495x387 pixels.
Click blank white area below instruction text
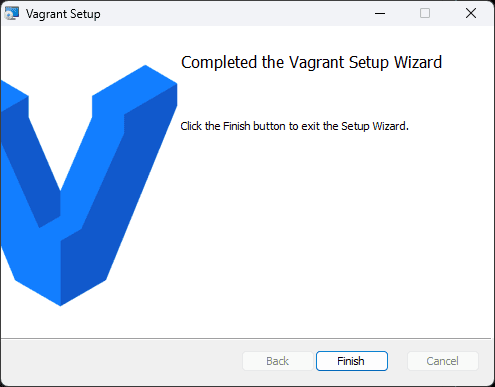point(333,233)
